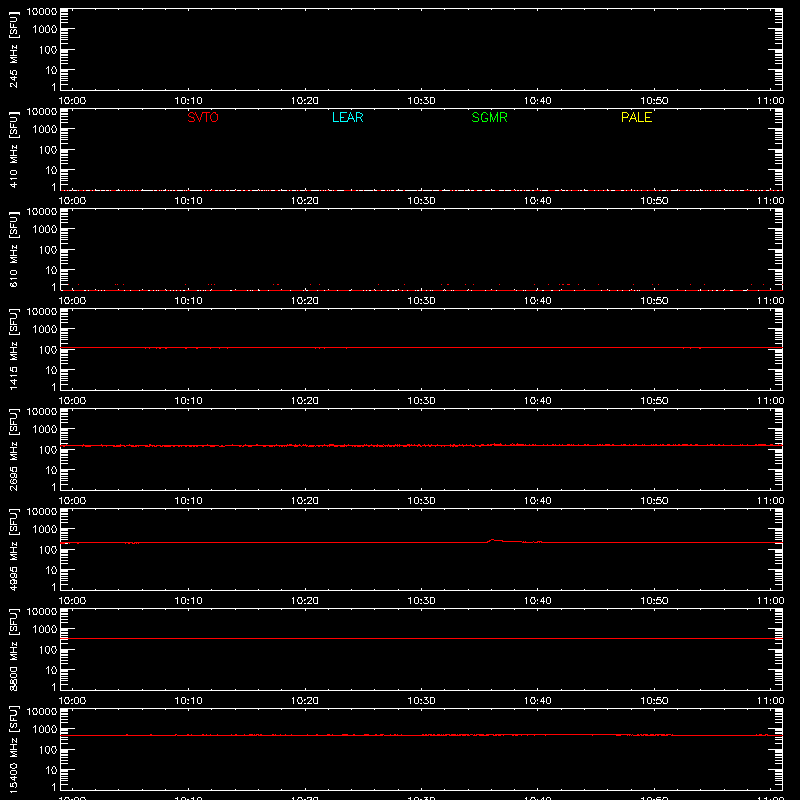Click 10:00 tick label under 245 MHz panel

[x=72, y=101]
